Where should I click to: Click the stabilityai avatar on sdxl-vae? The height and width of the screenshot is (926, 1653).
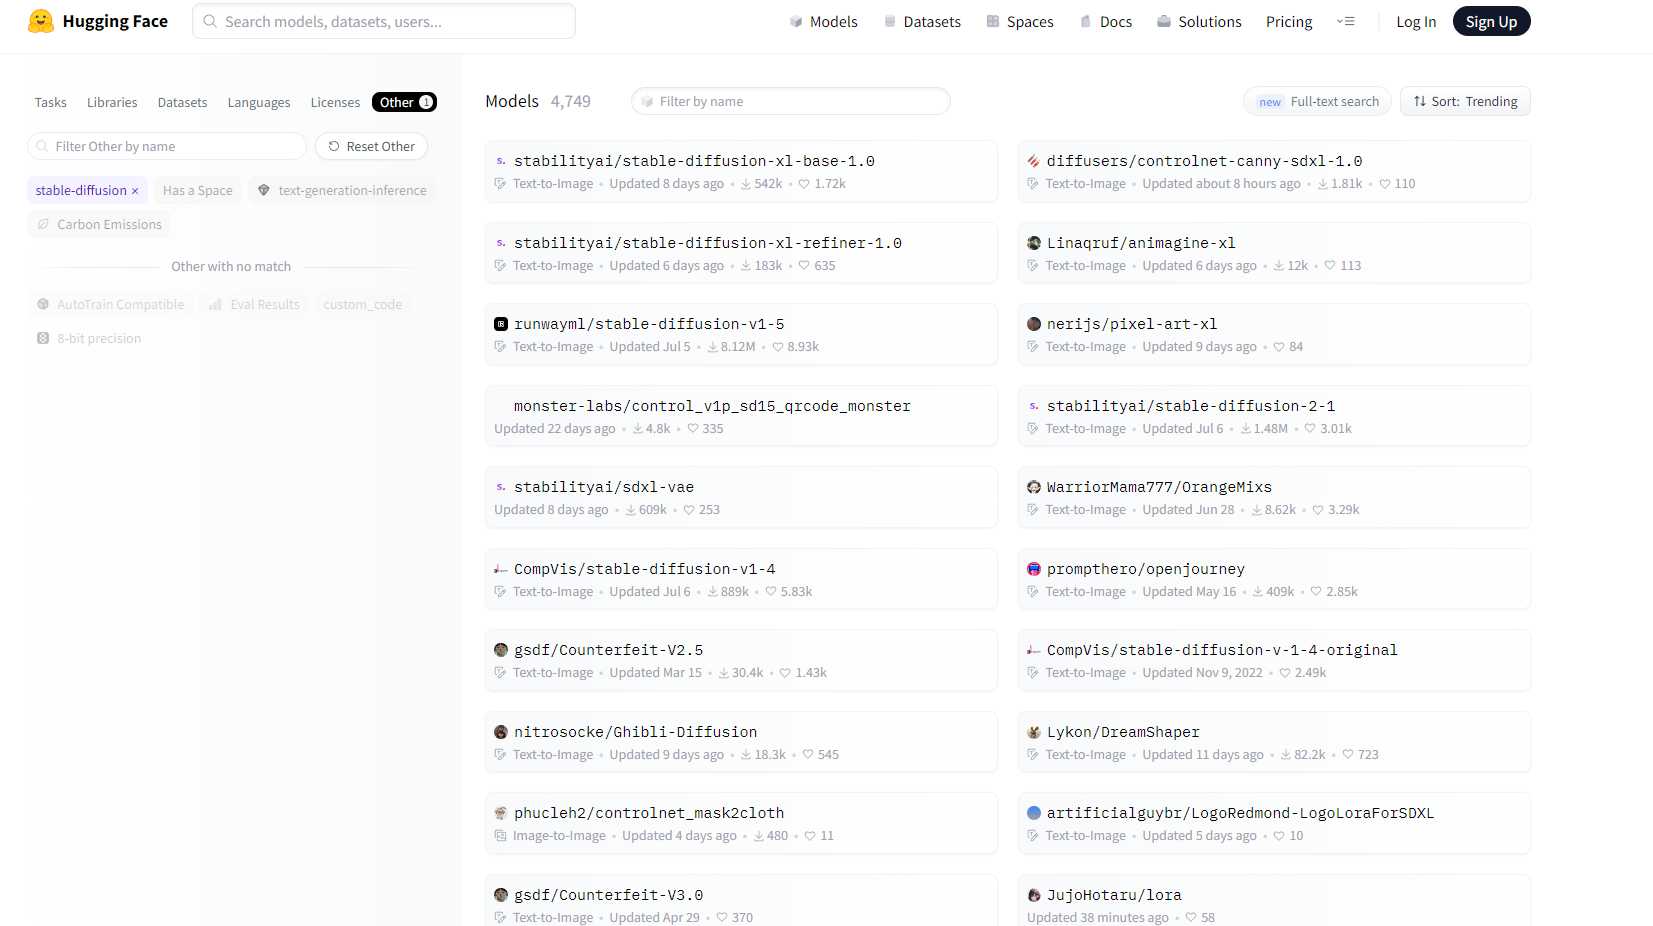[501, 487]
